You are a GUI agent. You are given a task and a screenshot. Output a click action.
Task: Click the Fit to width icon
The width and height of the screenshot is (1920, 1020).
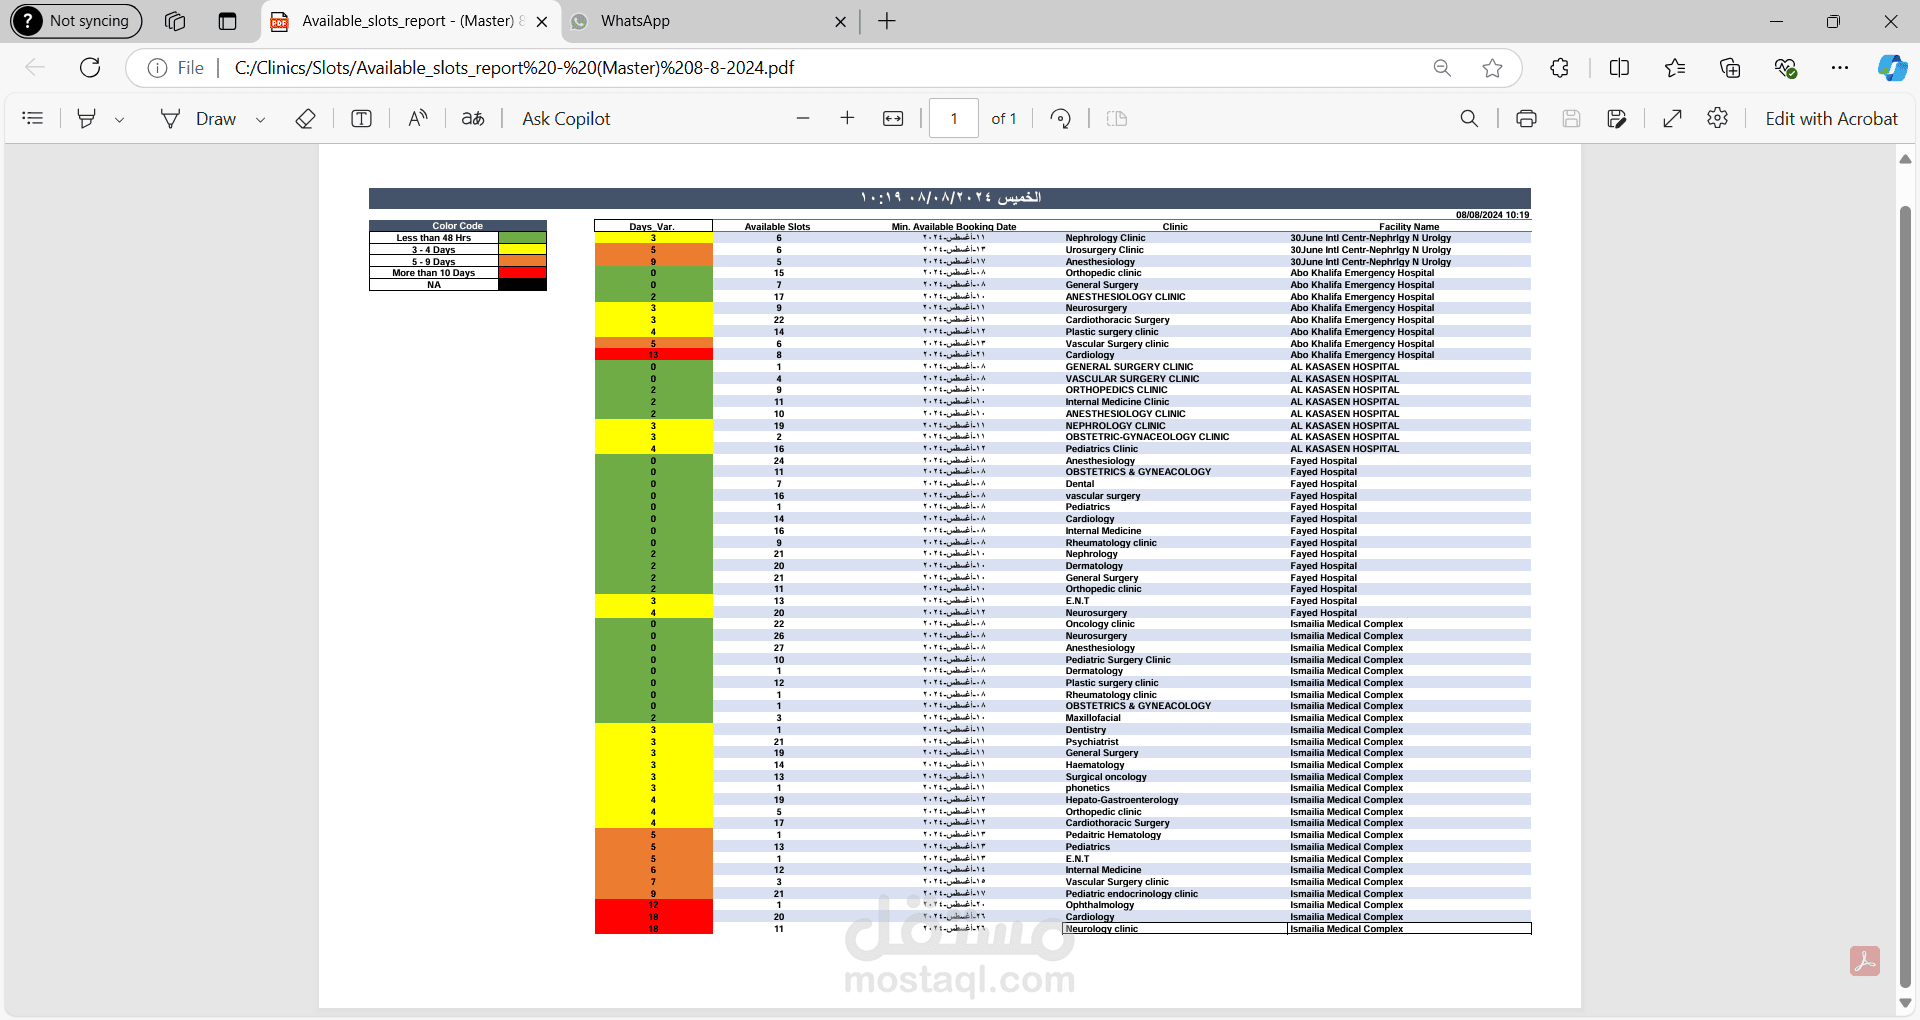893,118
